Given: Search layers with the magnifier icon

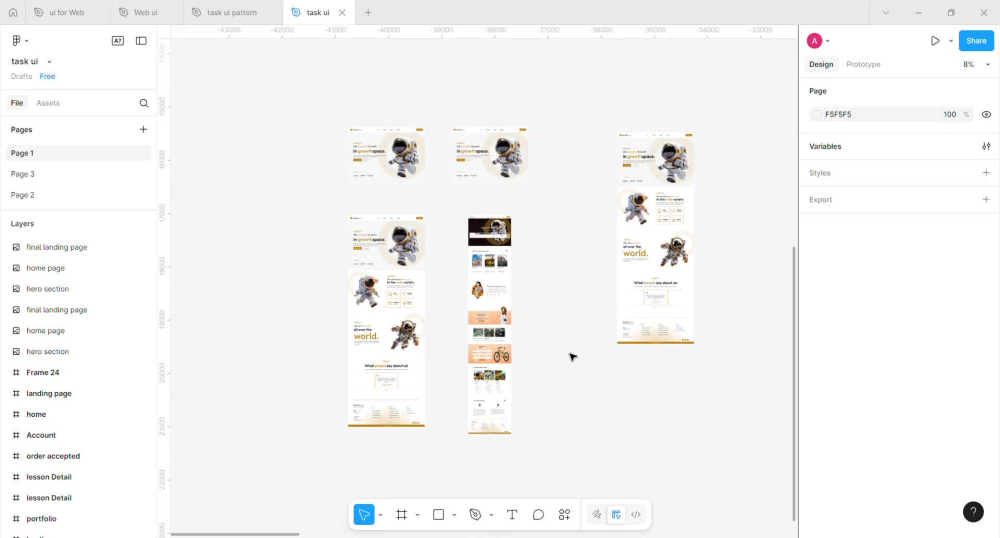Looking at the screenshot, I should point(144,103).
